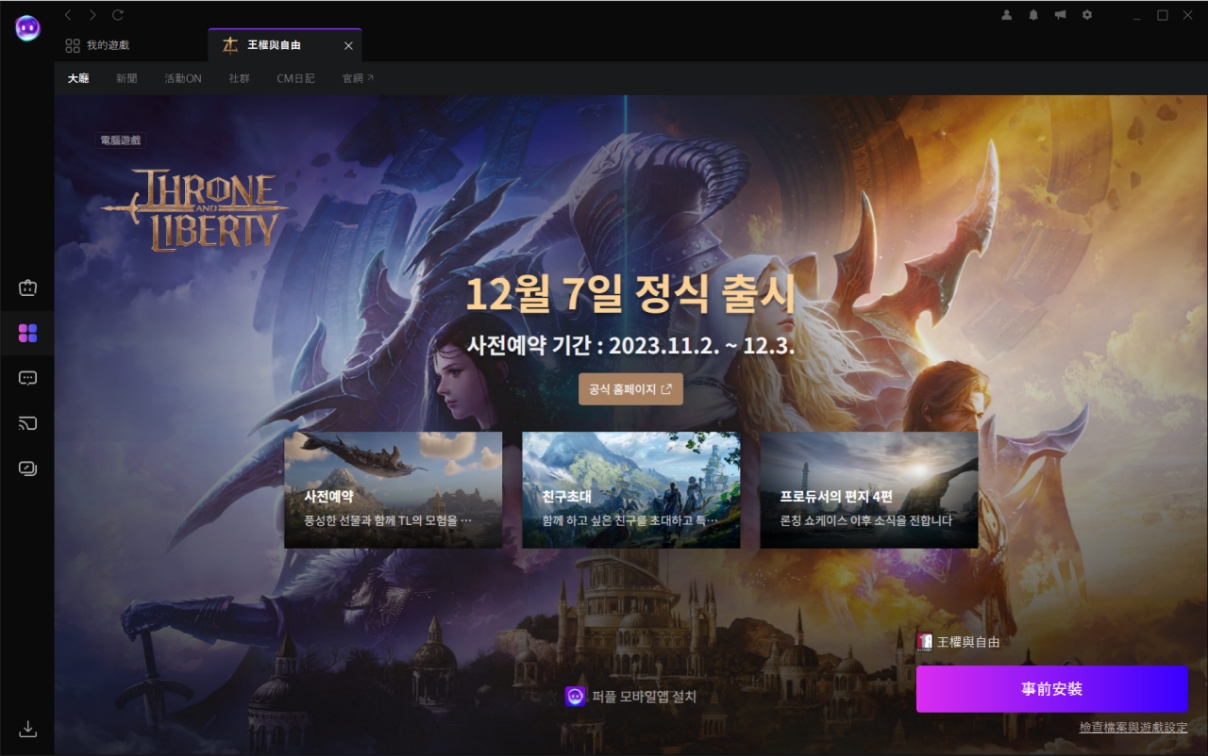Open the screen cast icon in sidebar

[28, 423]
